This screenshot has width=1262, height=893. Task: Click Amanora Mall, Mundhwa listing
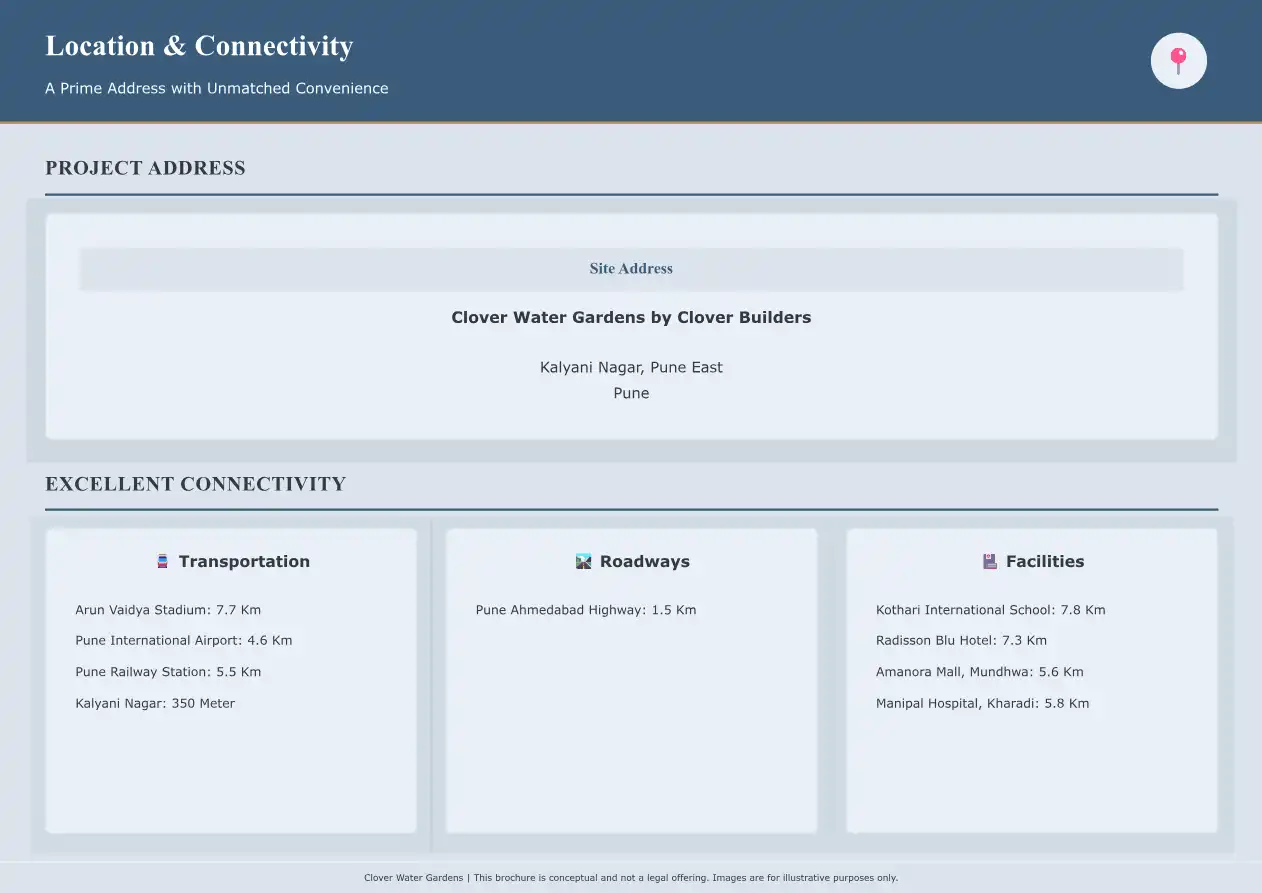(979, 672)
